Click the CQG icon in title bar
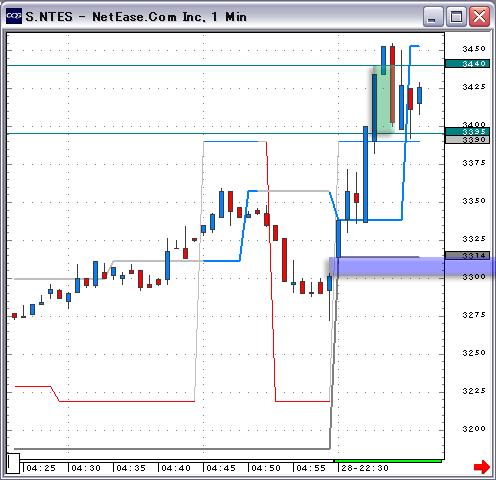This screenshot has width=496, height=480. pos(14,16)
